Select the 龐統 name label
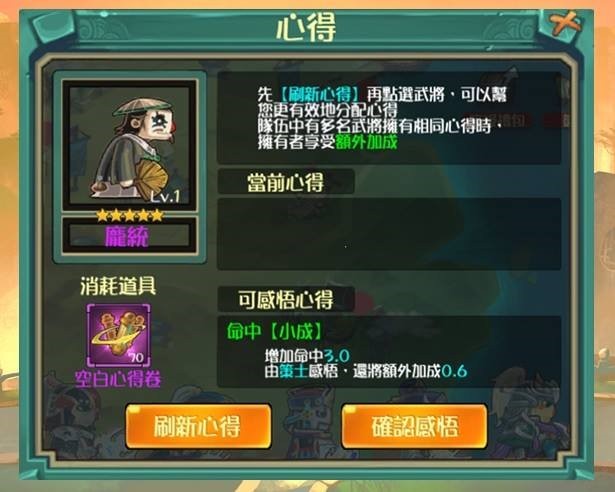 pos(127,237)
